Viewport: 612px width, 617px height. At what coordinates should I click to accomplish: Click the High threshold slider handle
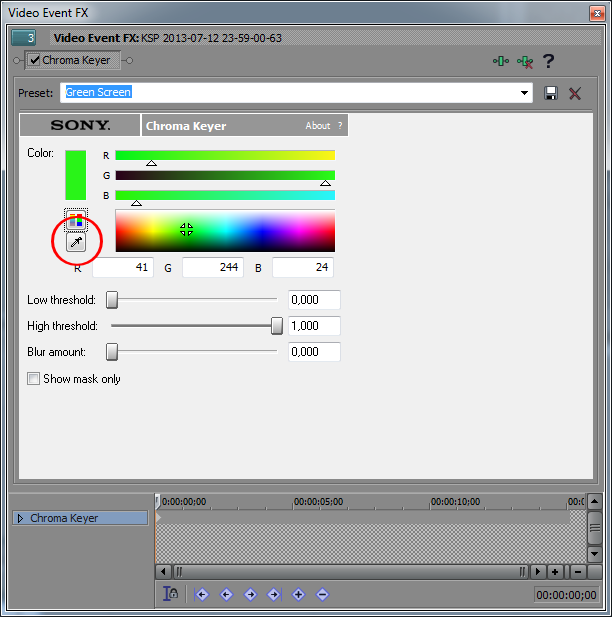click(x=276, y=326)
